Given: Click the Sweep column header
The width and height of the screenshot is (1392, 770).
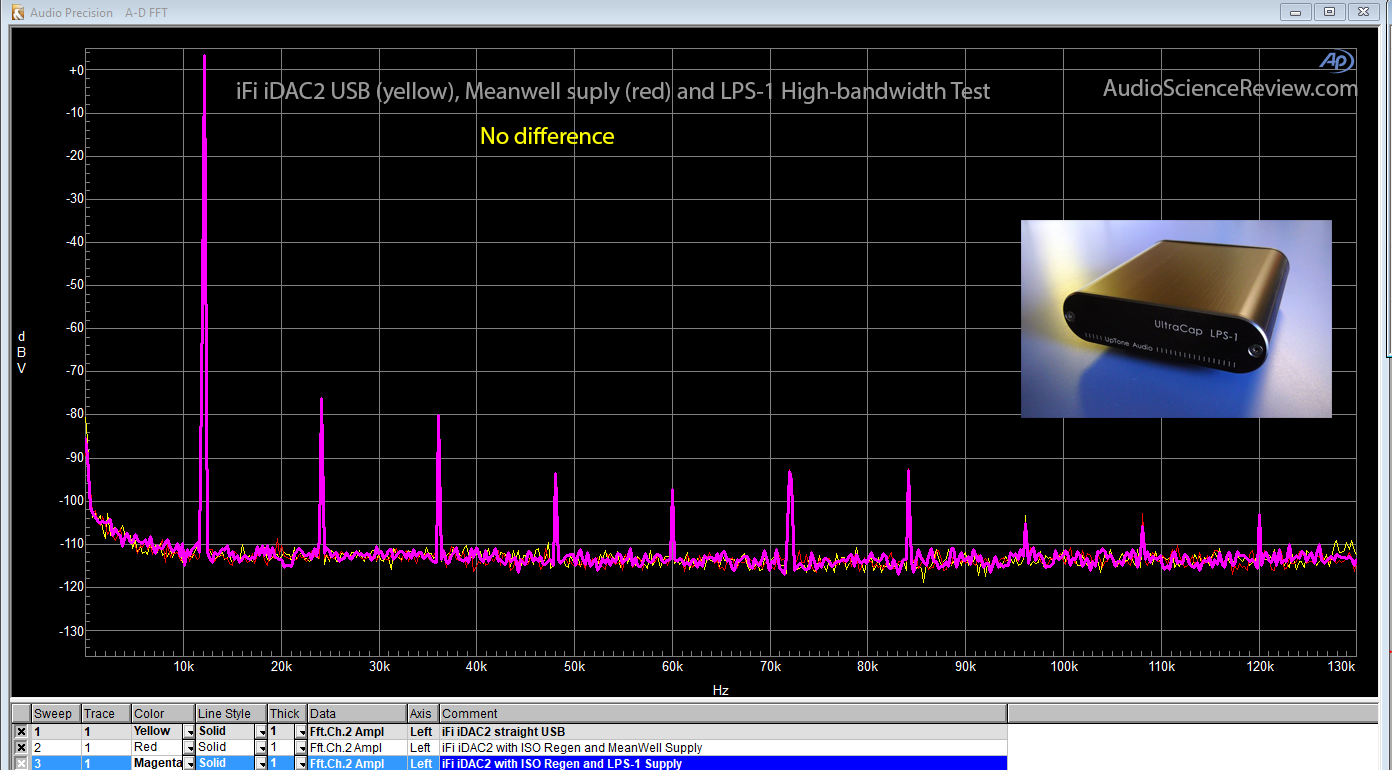Looking at the screenshot, I should point(55,714).
